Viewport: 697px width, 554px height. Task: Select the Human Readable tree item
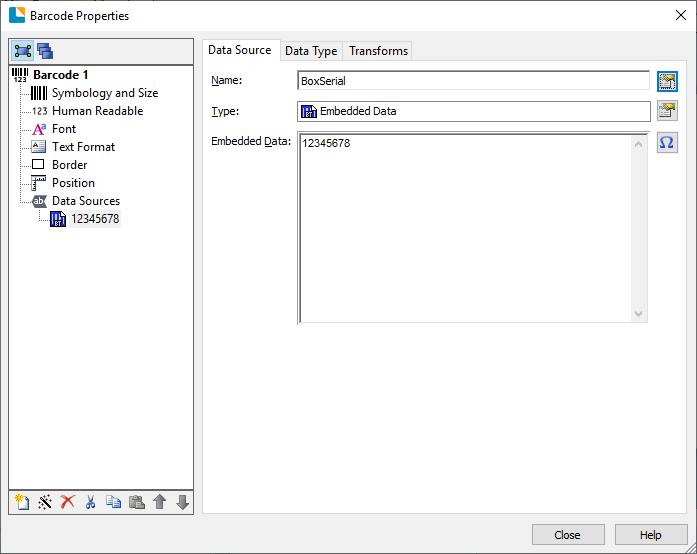97,111
